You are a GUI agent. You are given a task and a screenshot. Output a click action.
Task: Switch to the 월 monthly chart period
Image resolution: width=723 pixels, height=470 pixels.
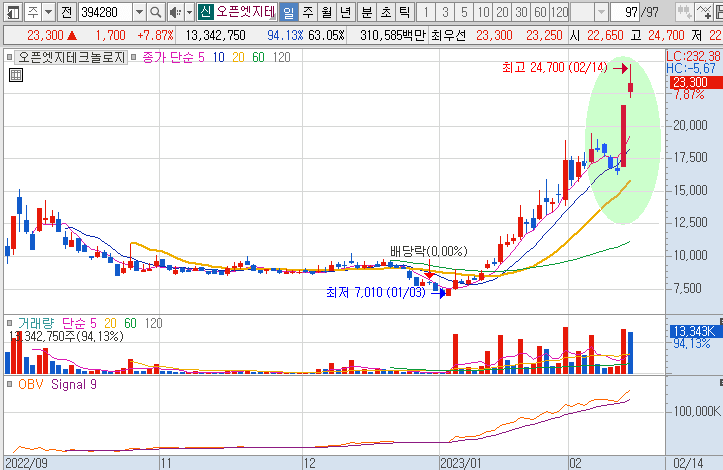coord(326,12)
